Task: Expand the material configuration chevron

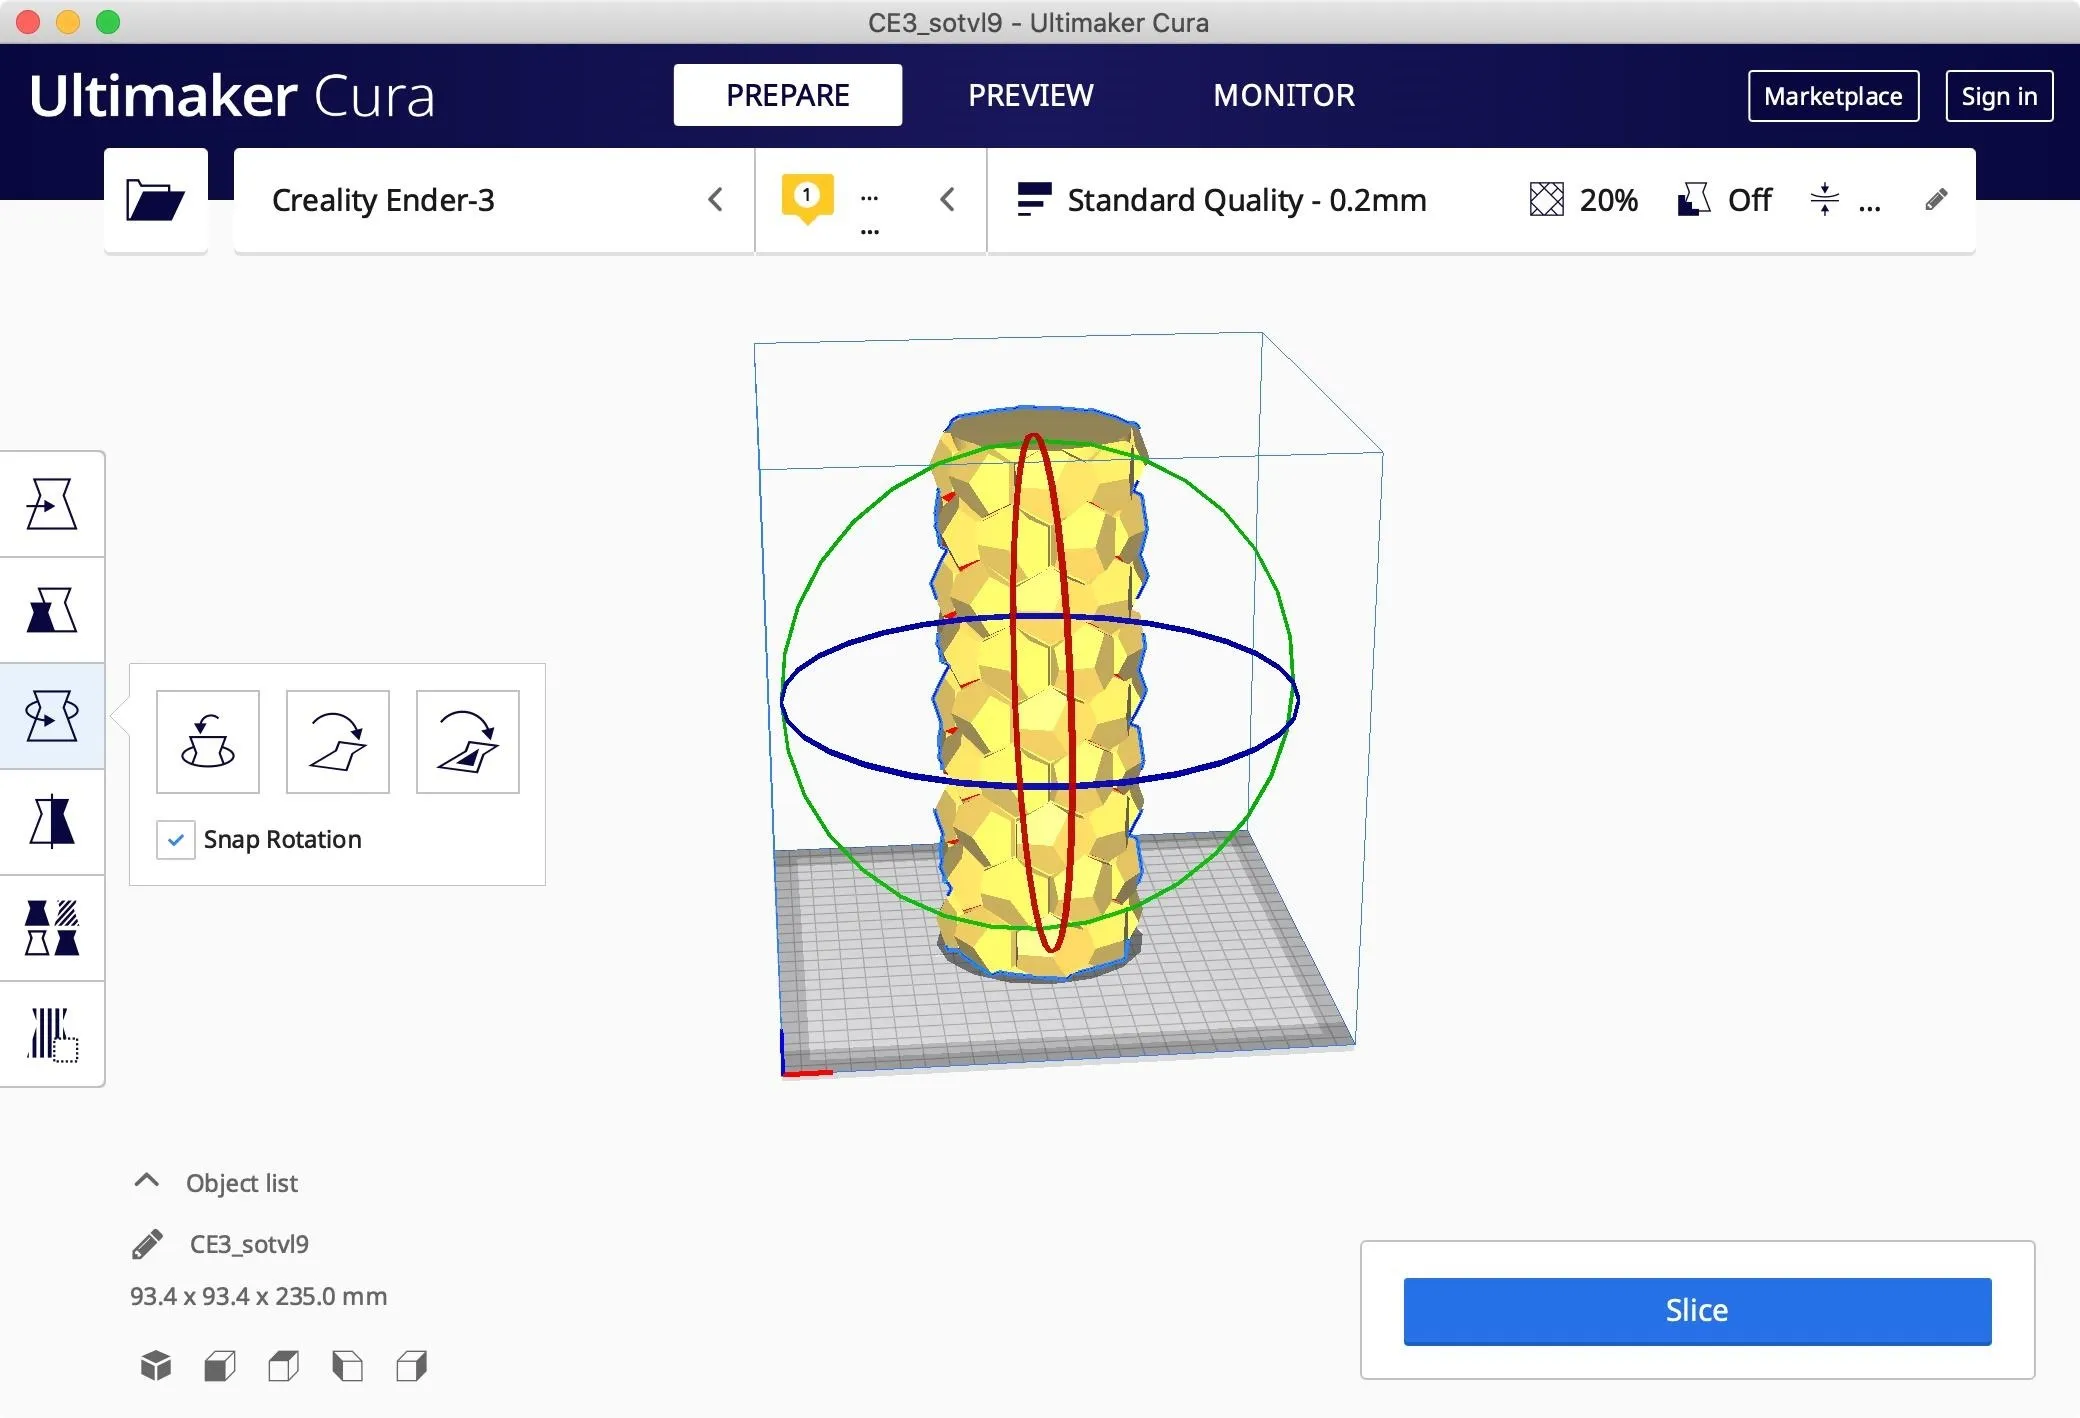Action: [947, 200]
